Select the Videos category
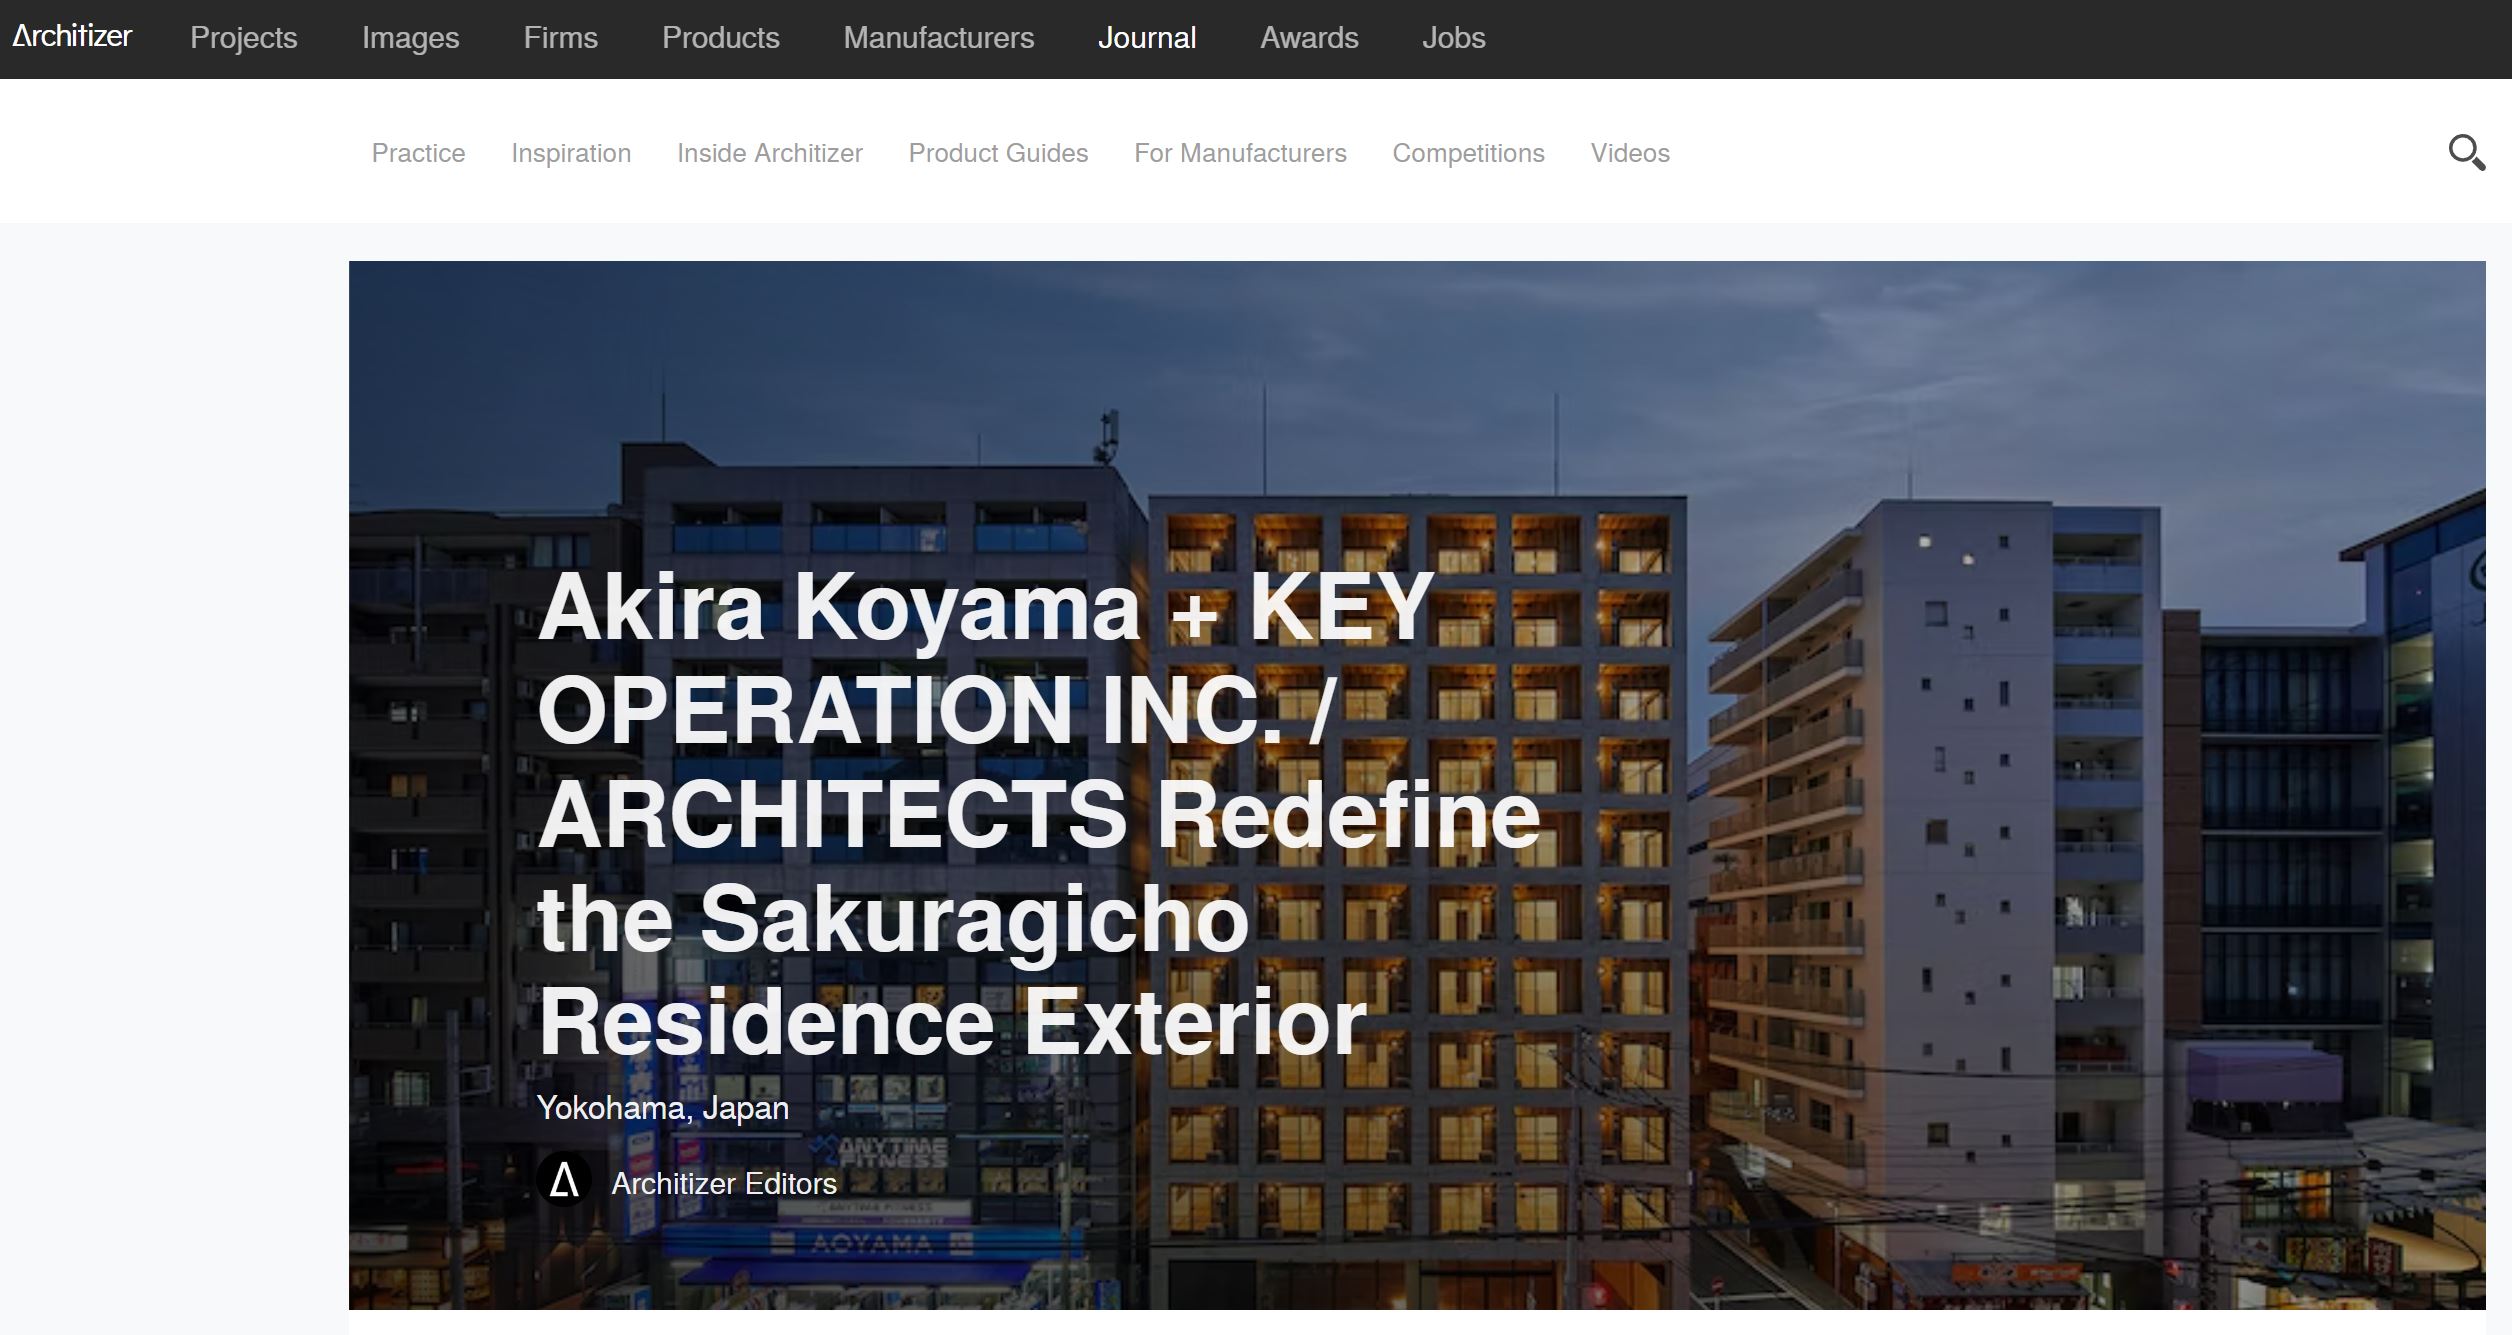The image size is (2512, 1335). click(1630, 153)
